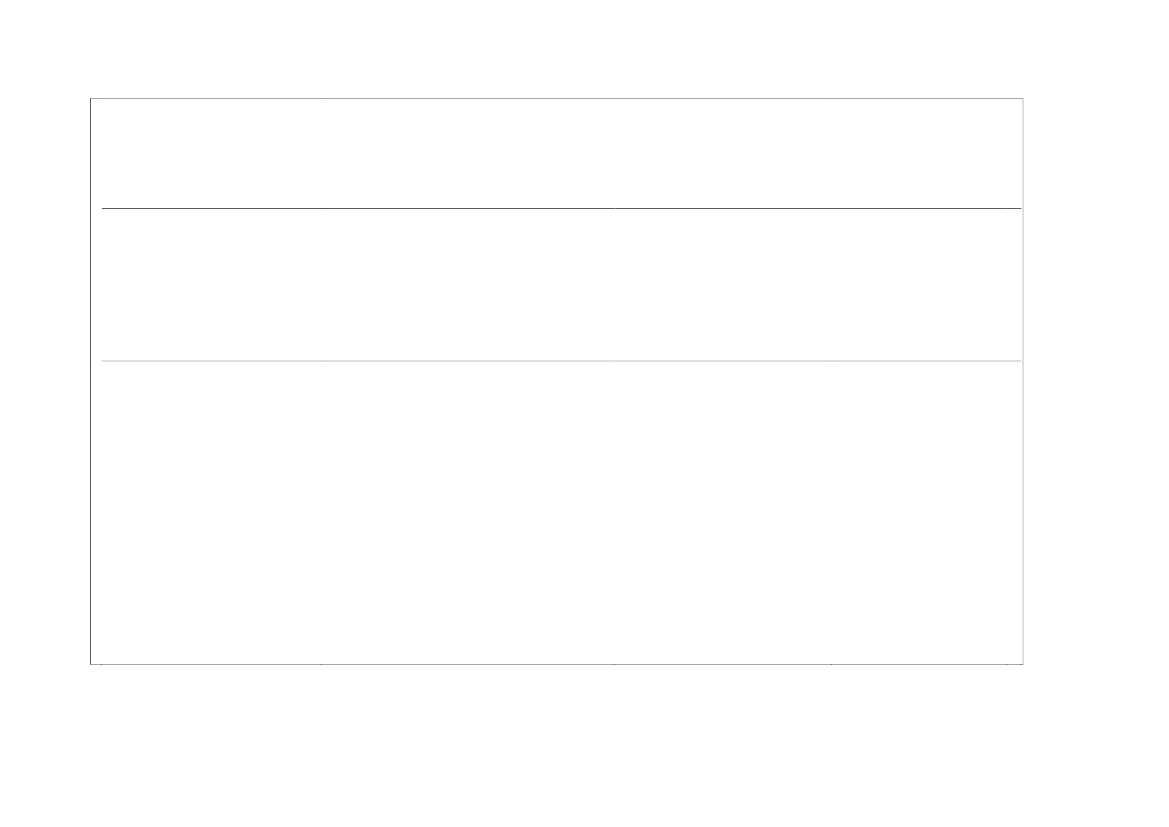Screen dimensions: 1169x827
Task: Click the first tick mark on the bottom axis
Action: click(x=102, y=663)
